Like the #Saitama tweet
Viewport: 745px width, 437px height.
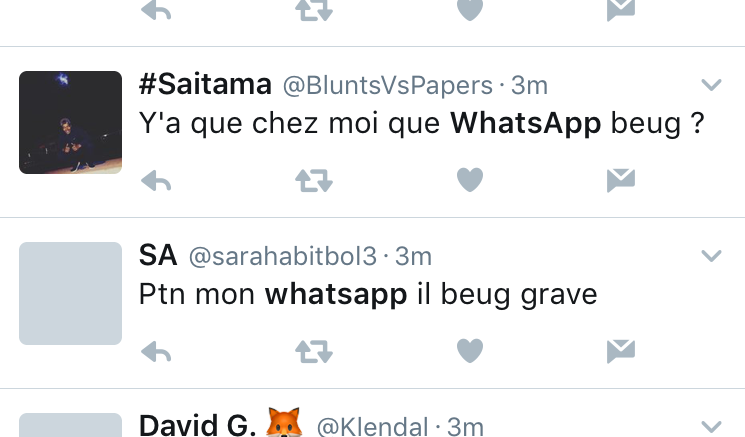(470, 180)
